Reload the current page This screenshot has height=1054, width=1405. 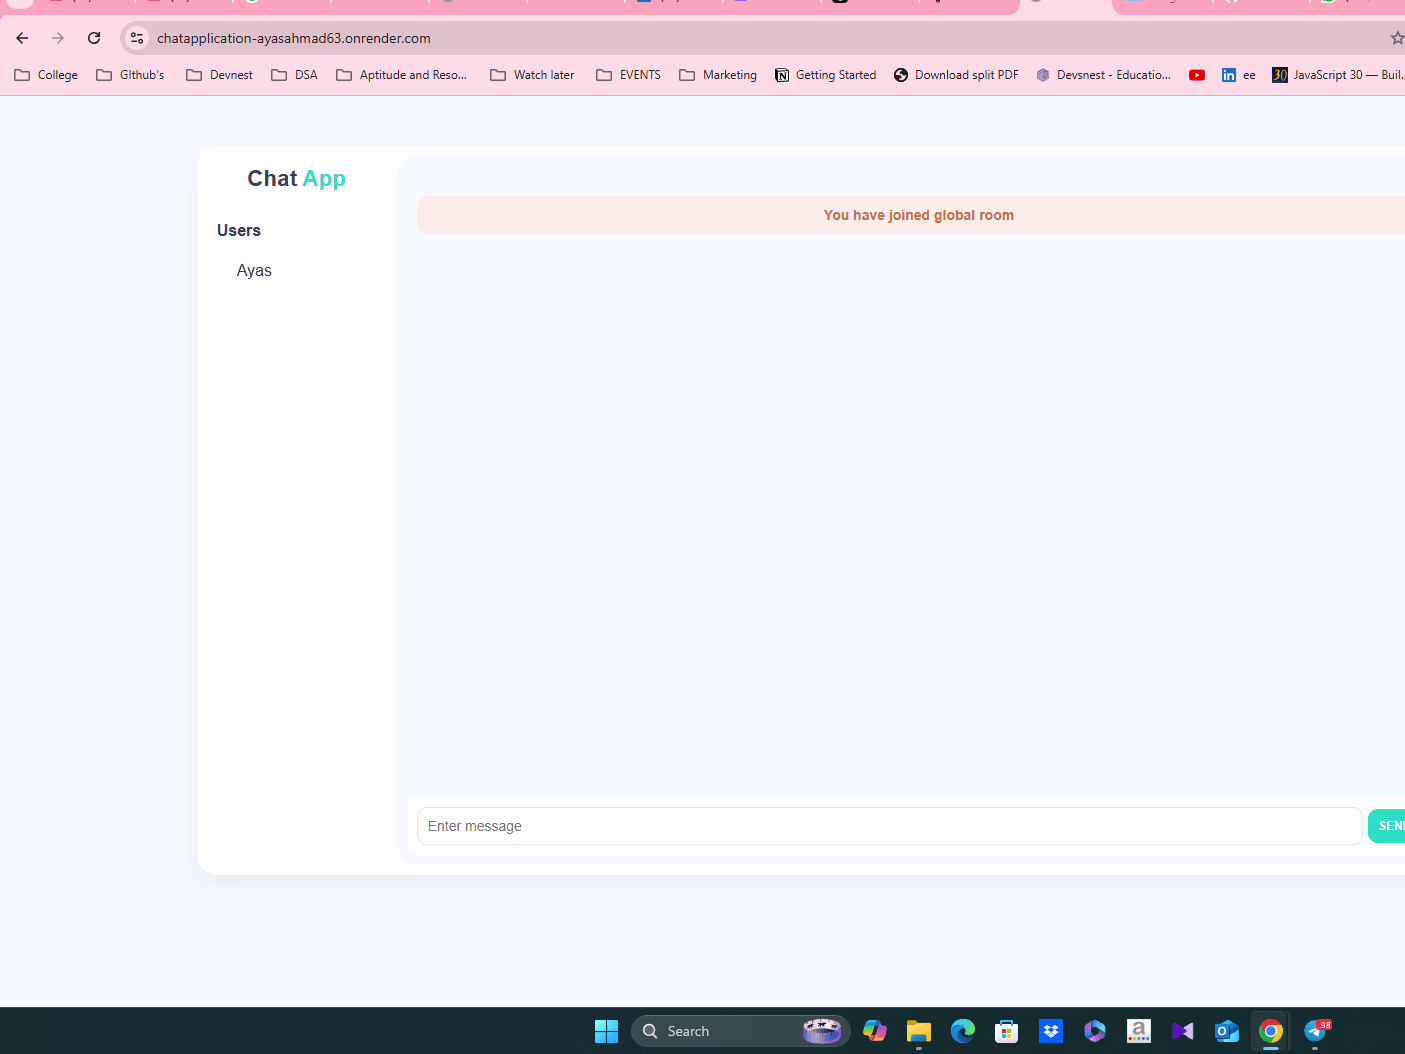coord(93,38)
